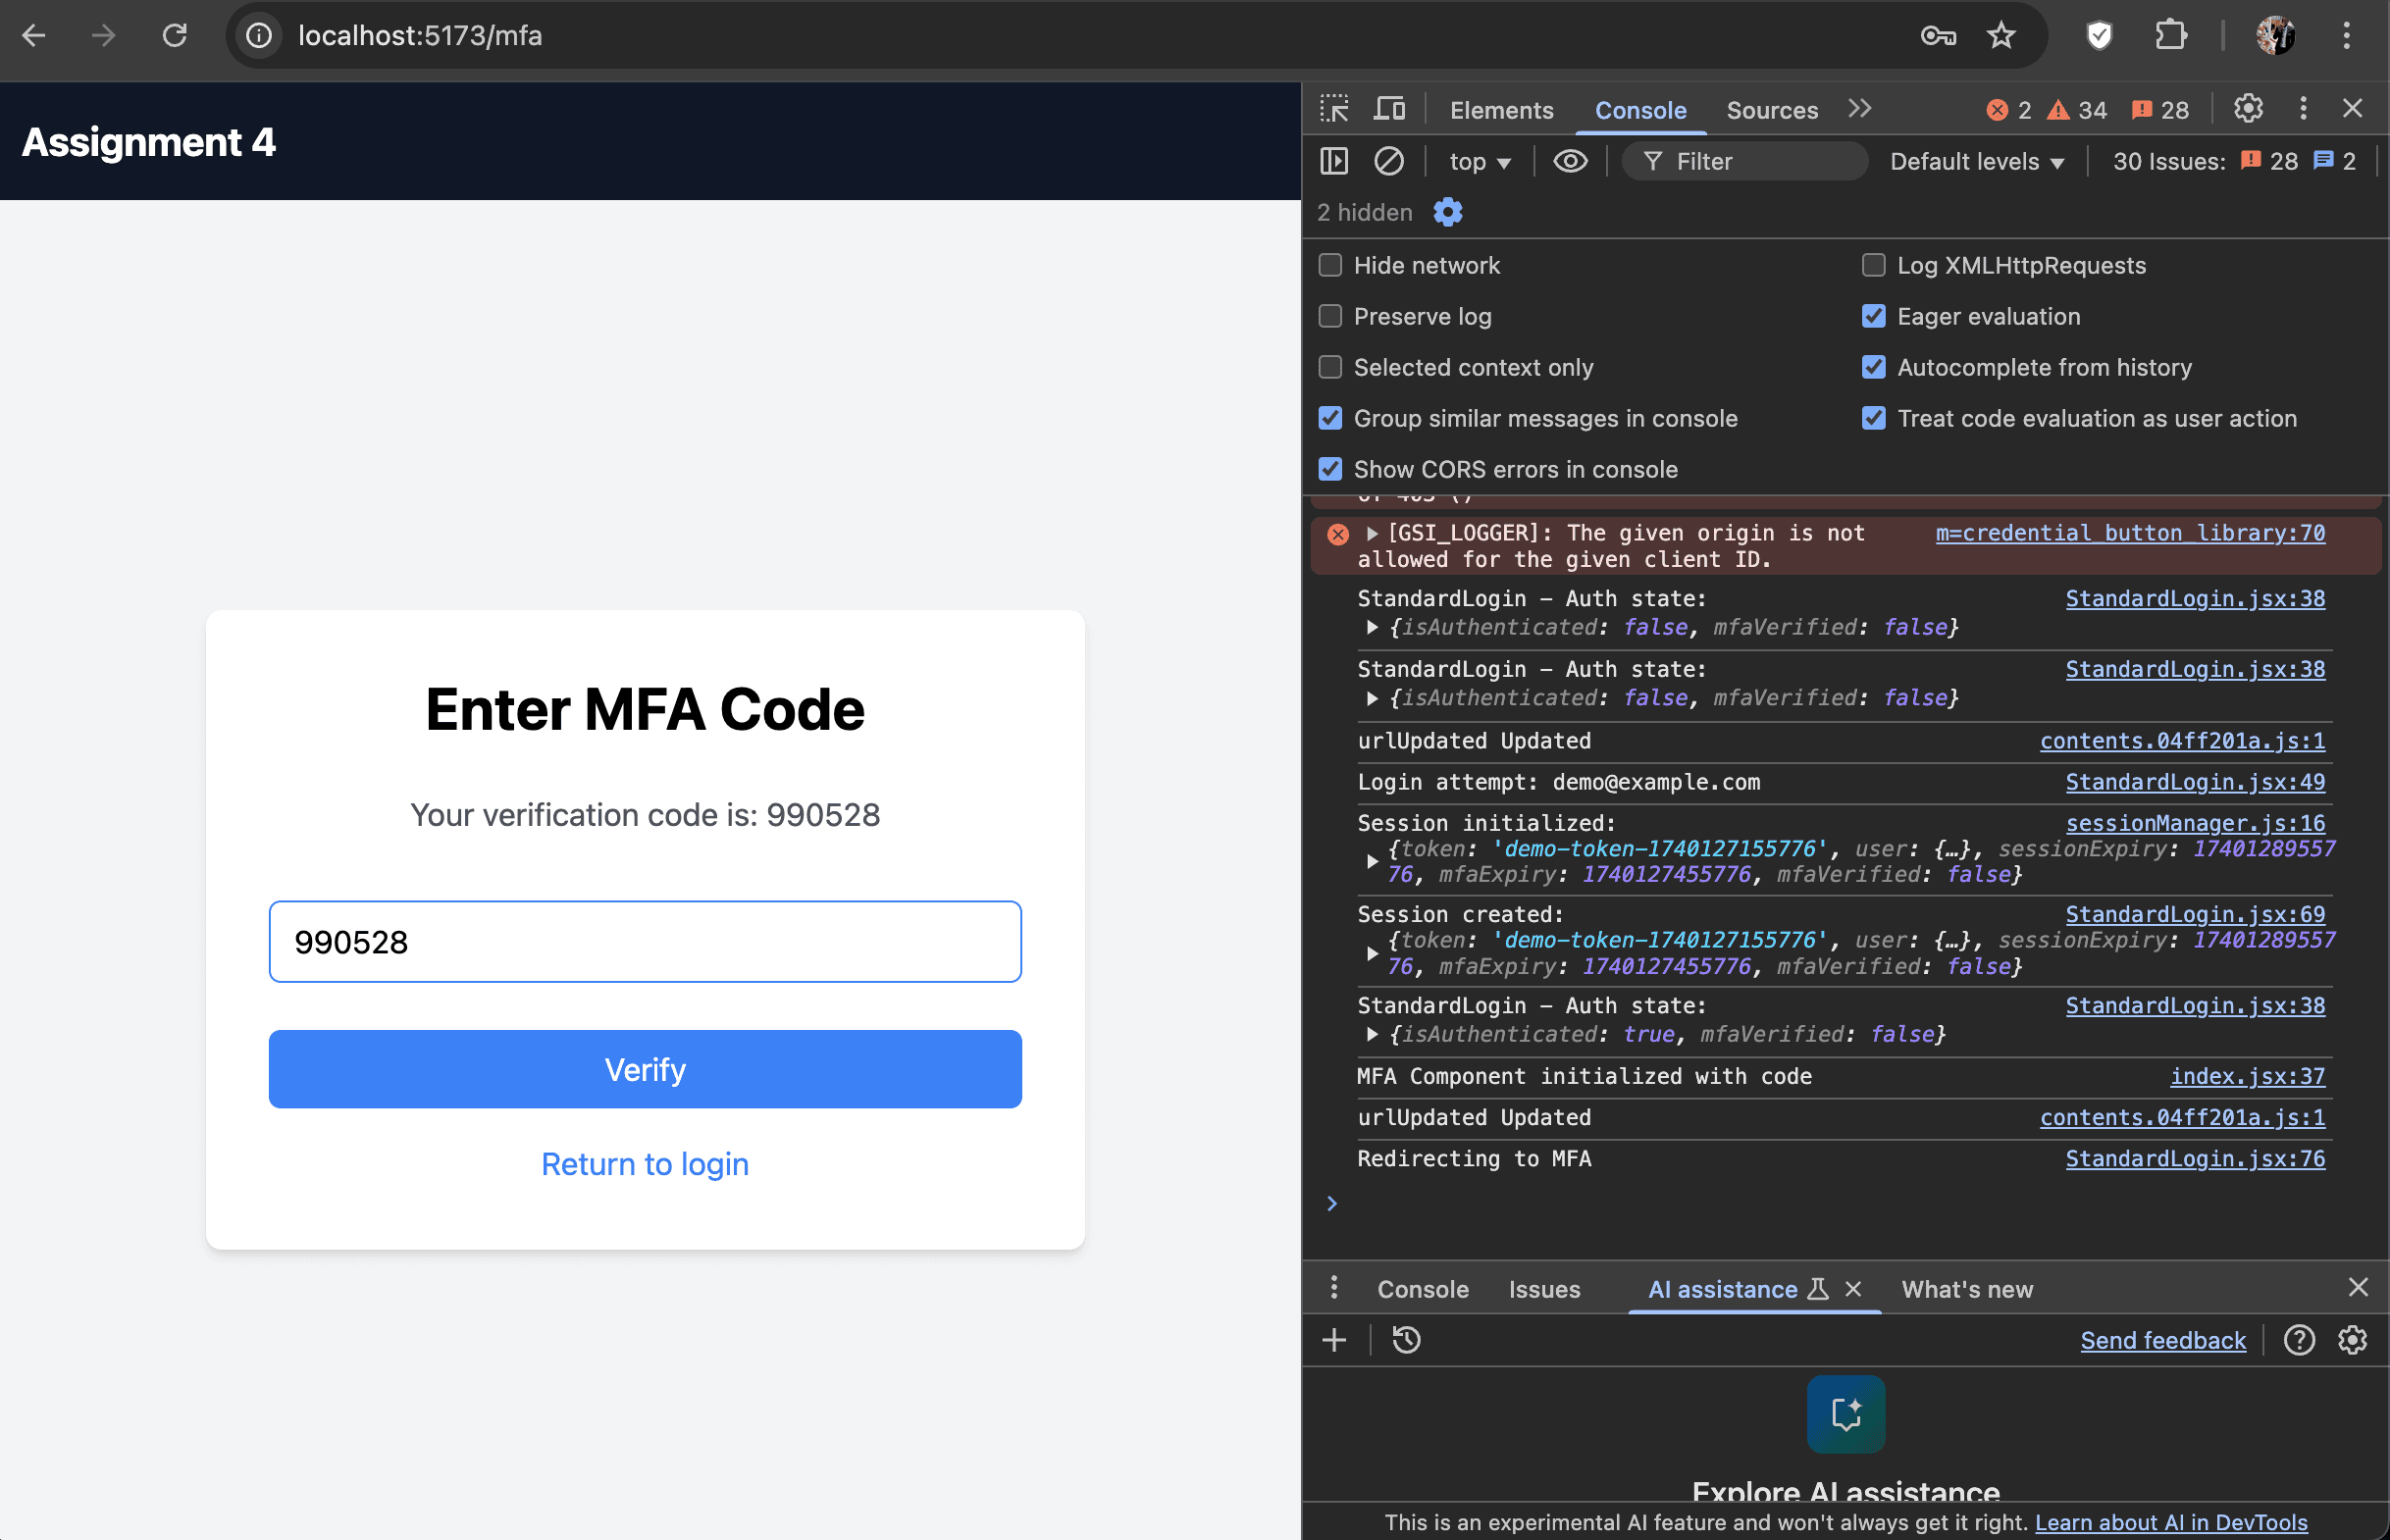Image resolution: width=2390 pixels, height=1540 pixels.
Task: Open the top context dropdown
Action: pyautogui.click(x=1480, y=162)
